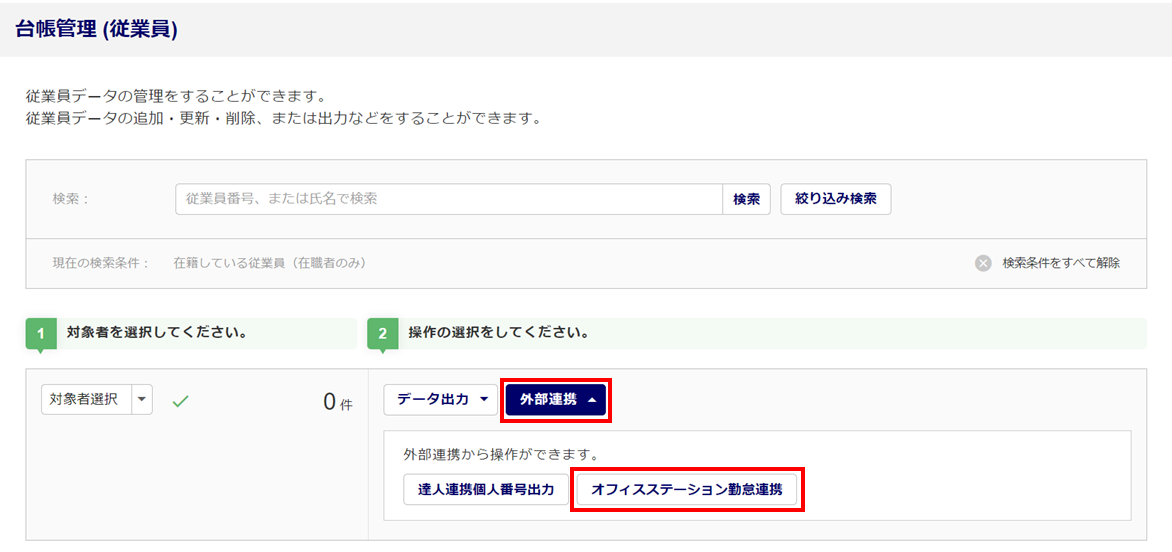Click the 検索 button next to the search field
The image size is (1172, 552).
(x=747, y=199)
